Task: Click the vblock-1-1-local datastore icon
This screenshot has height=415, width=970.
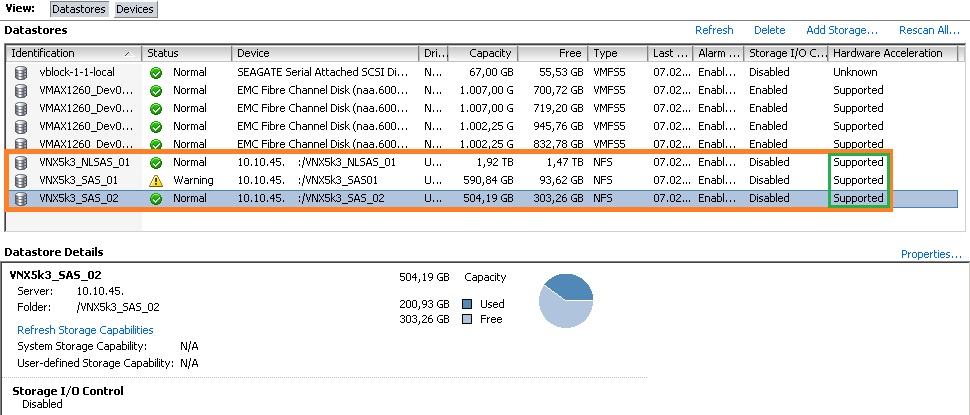Action: coord(21,72)
